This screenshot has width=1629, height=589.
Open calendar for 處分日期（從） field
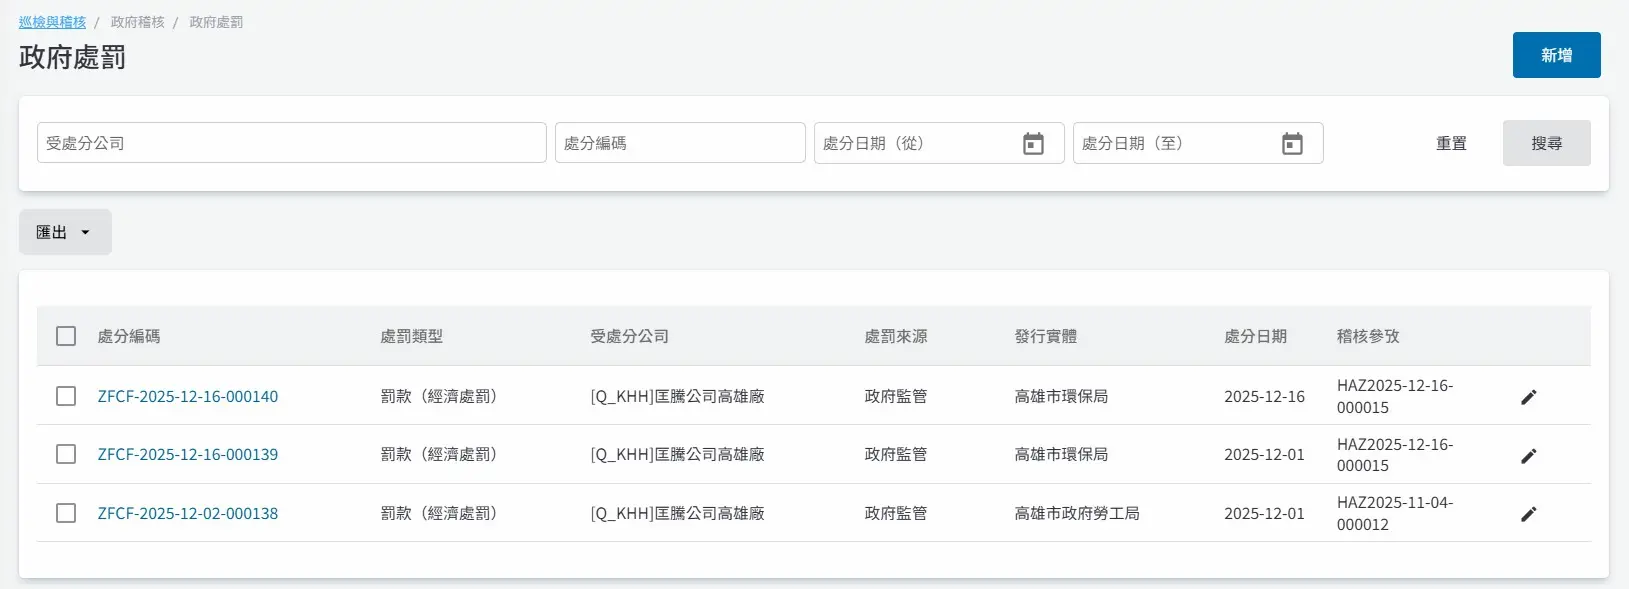(x=1033, y=144)
